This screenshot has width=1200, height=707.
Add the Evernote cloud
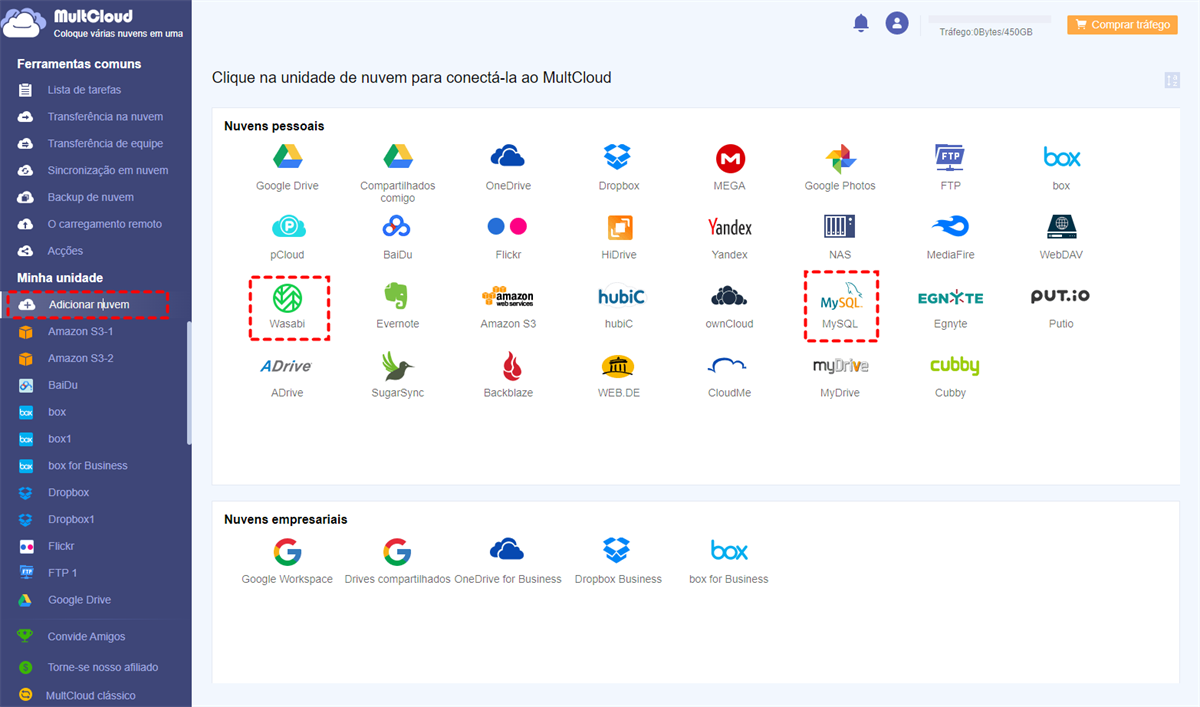click(398, 296)
